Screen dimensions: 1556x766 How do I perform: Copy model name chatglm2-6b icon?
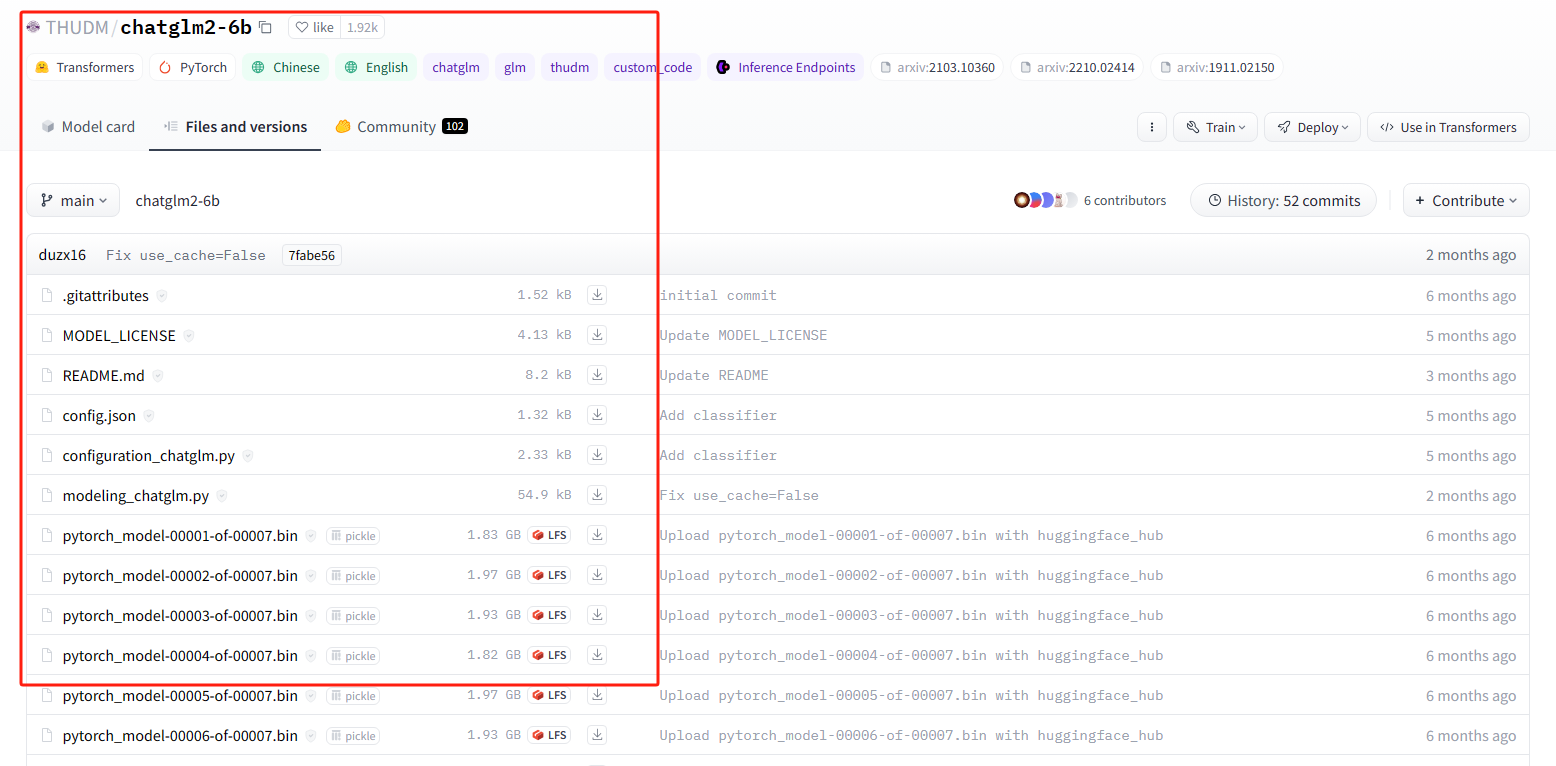pos(265,28)
